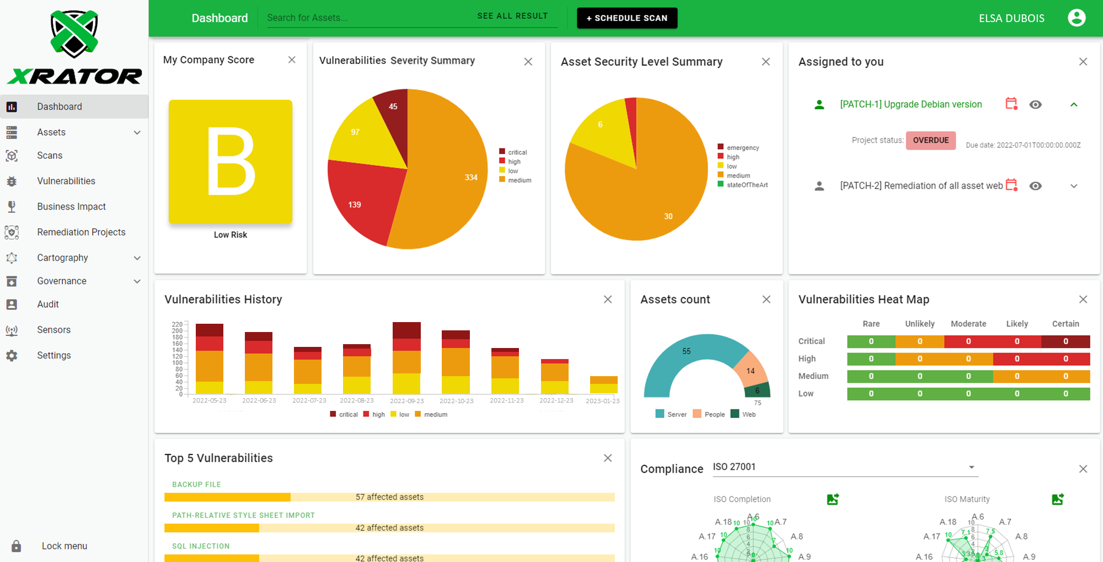Click the Scans sidebar icon
Screen dimensions: 1103x562
point(11,155)
